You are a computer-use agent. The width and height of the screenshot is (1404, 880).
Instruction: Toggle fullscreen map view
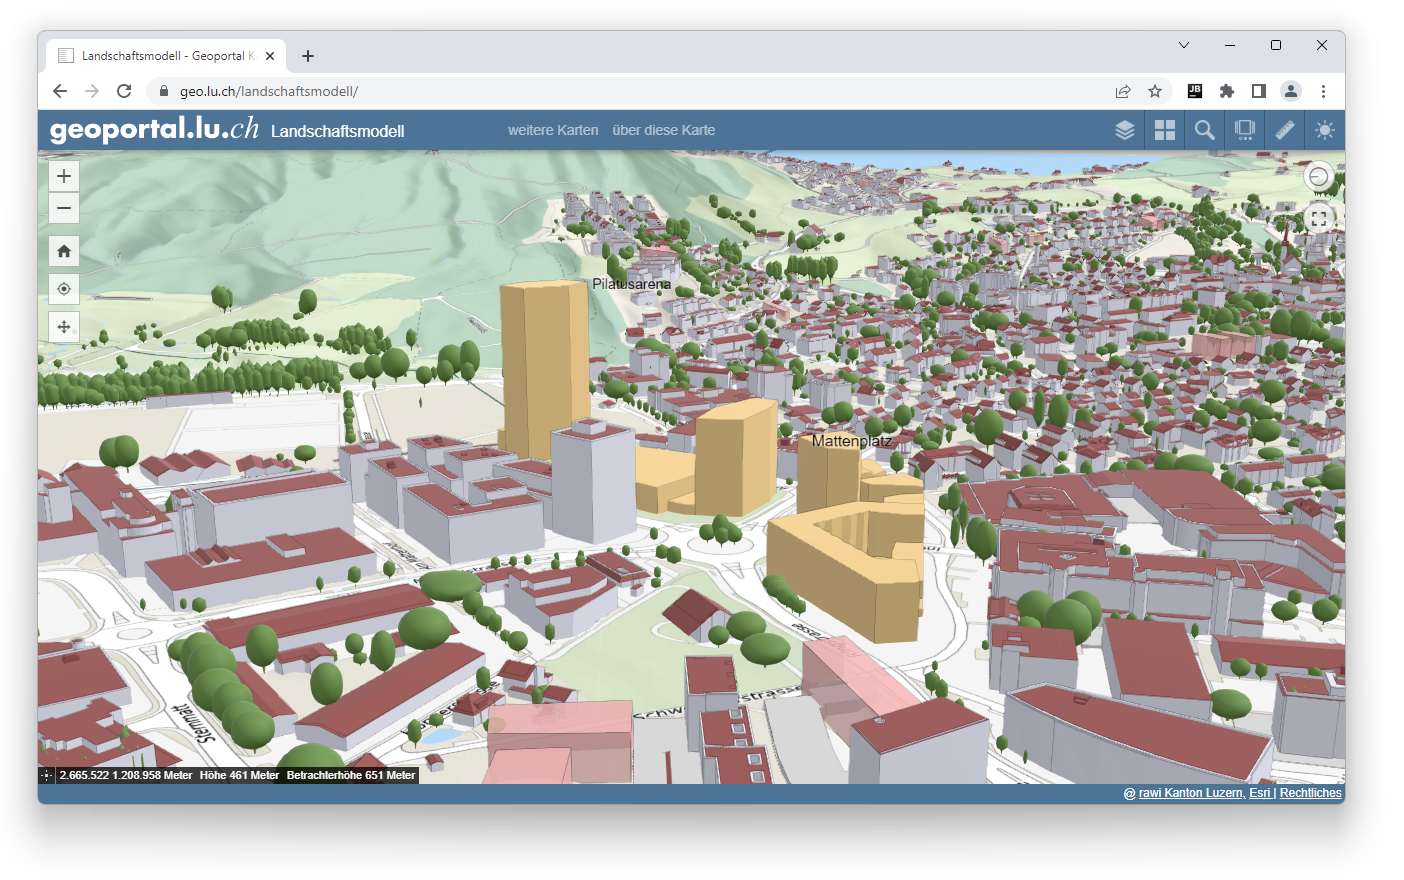pos(1319,217)
